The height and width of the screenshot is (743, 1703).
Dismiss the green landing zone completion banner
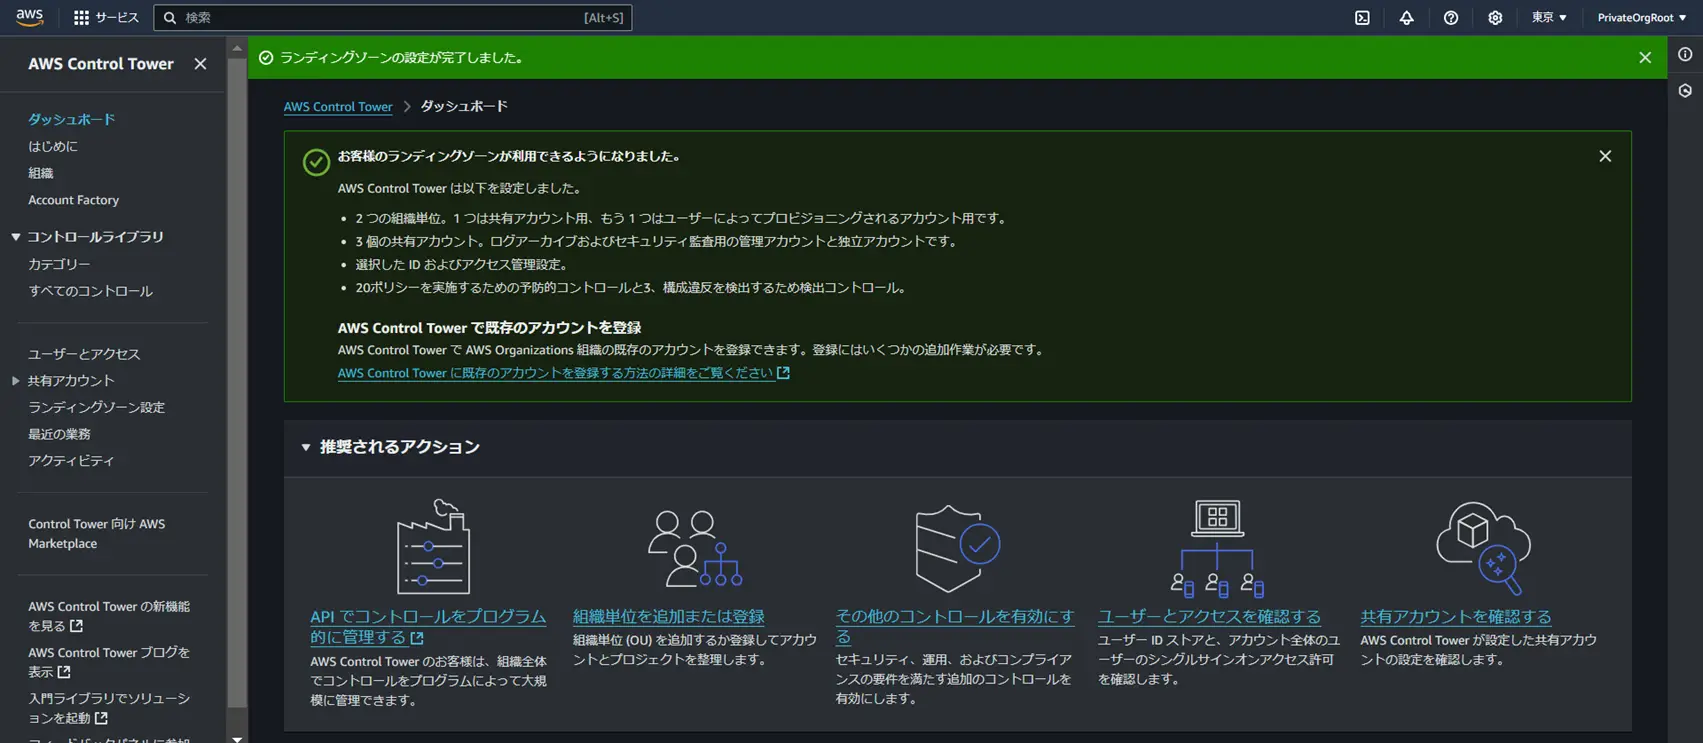1645,58
